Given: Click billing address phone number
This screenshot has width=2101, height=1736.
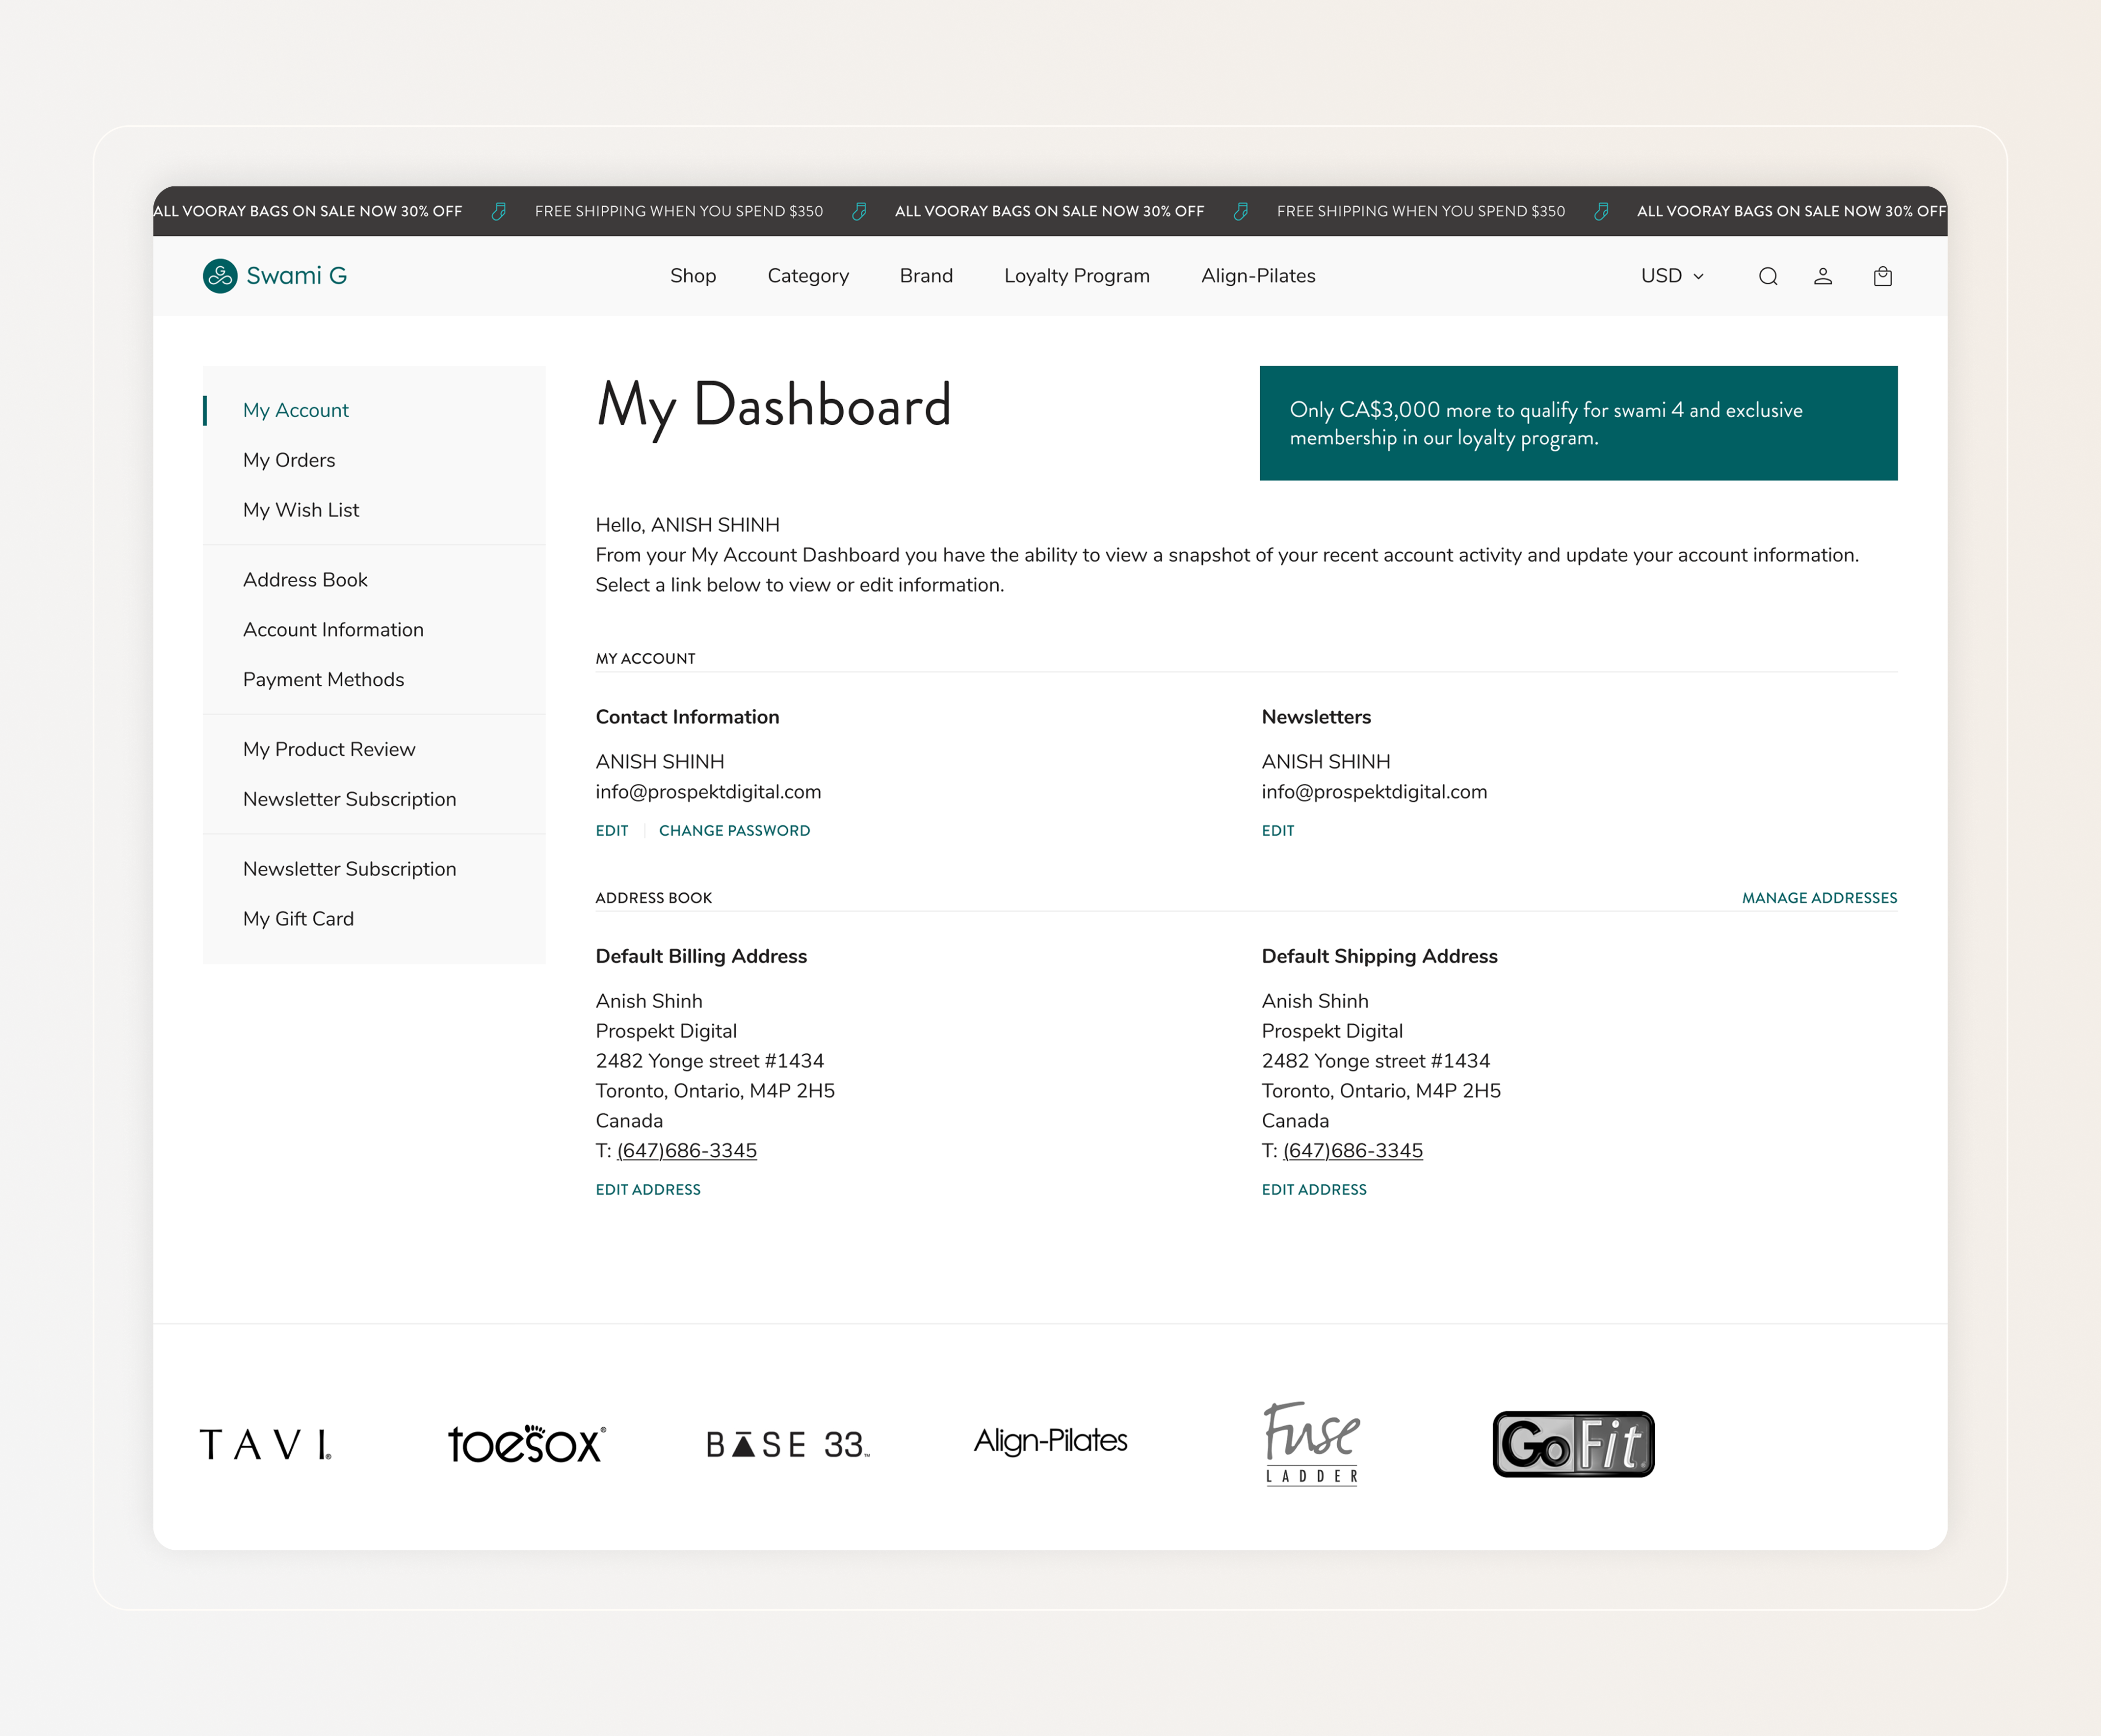Looking at the screenshot, I should click(x=687, y=1151).
